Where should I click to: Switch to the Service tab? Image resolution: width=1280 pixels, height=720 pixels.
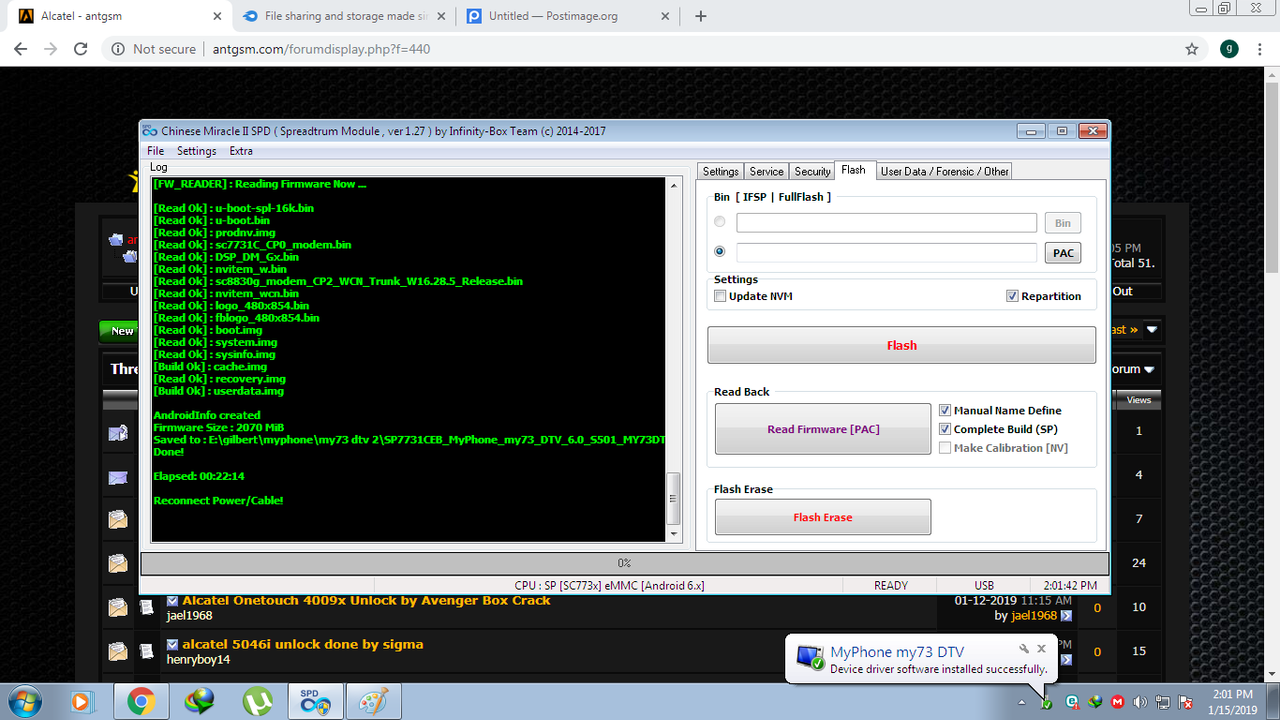click(x=766, y=171)
